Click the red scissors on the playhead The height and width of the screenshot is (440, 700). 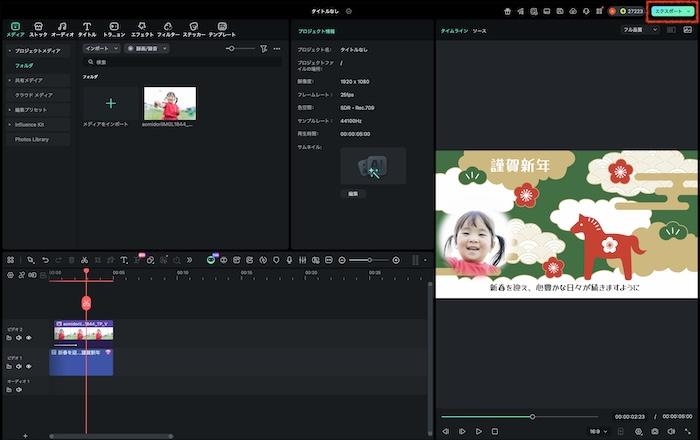(x=86, y=303)
